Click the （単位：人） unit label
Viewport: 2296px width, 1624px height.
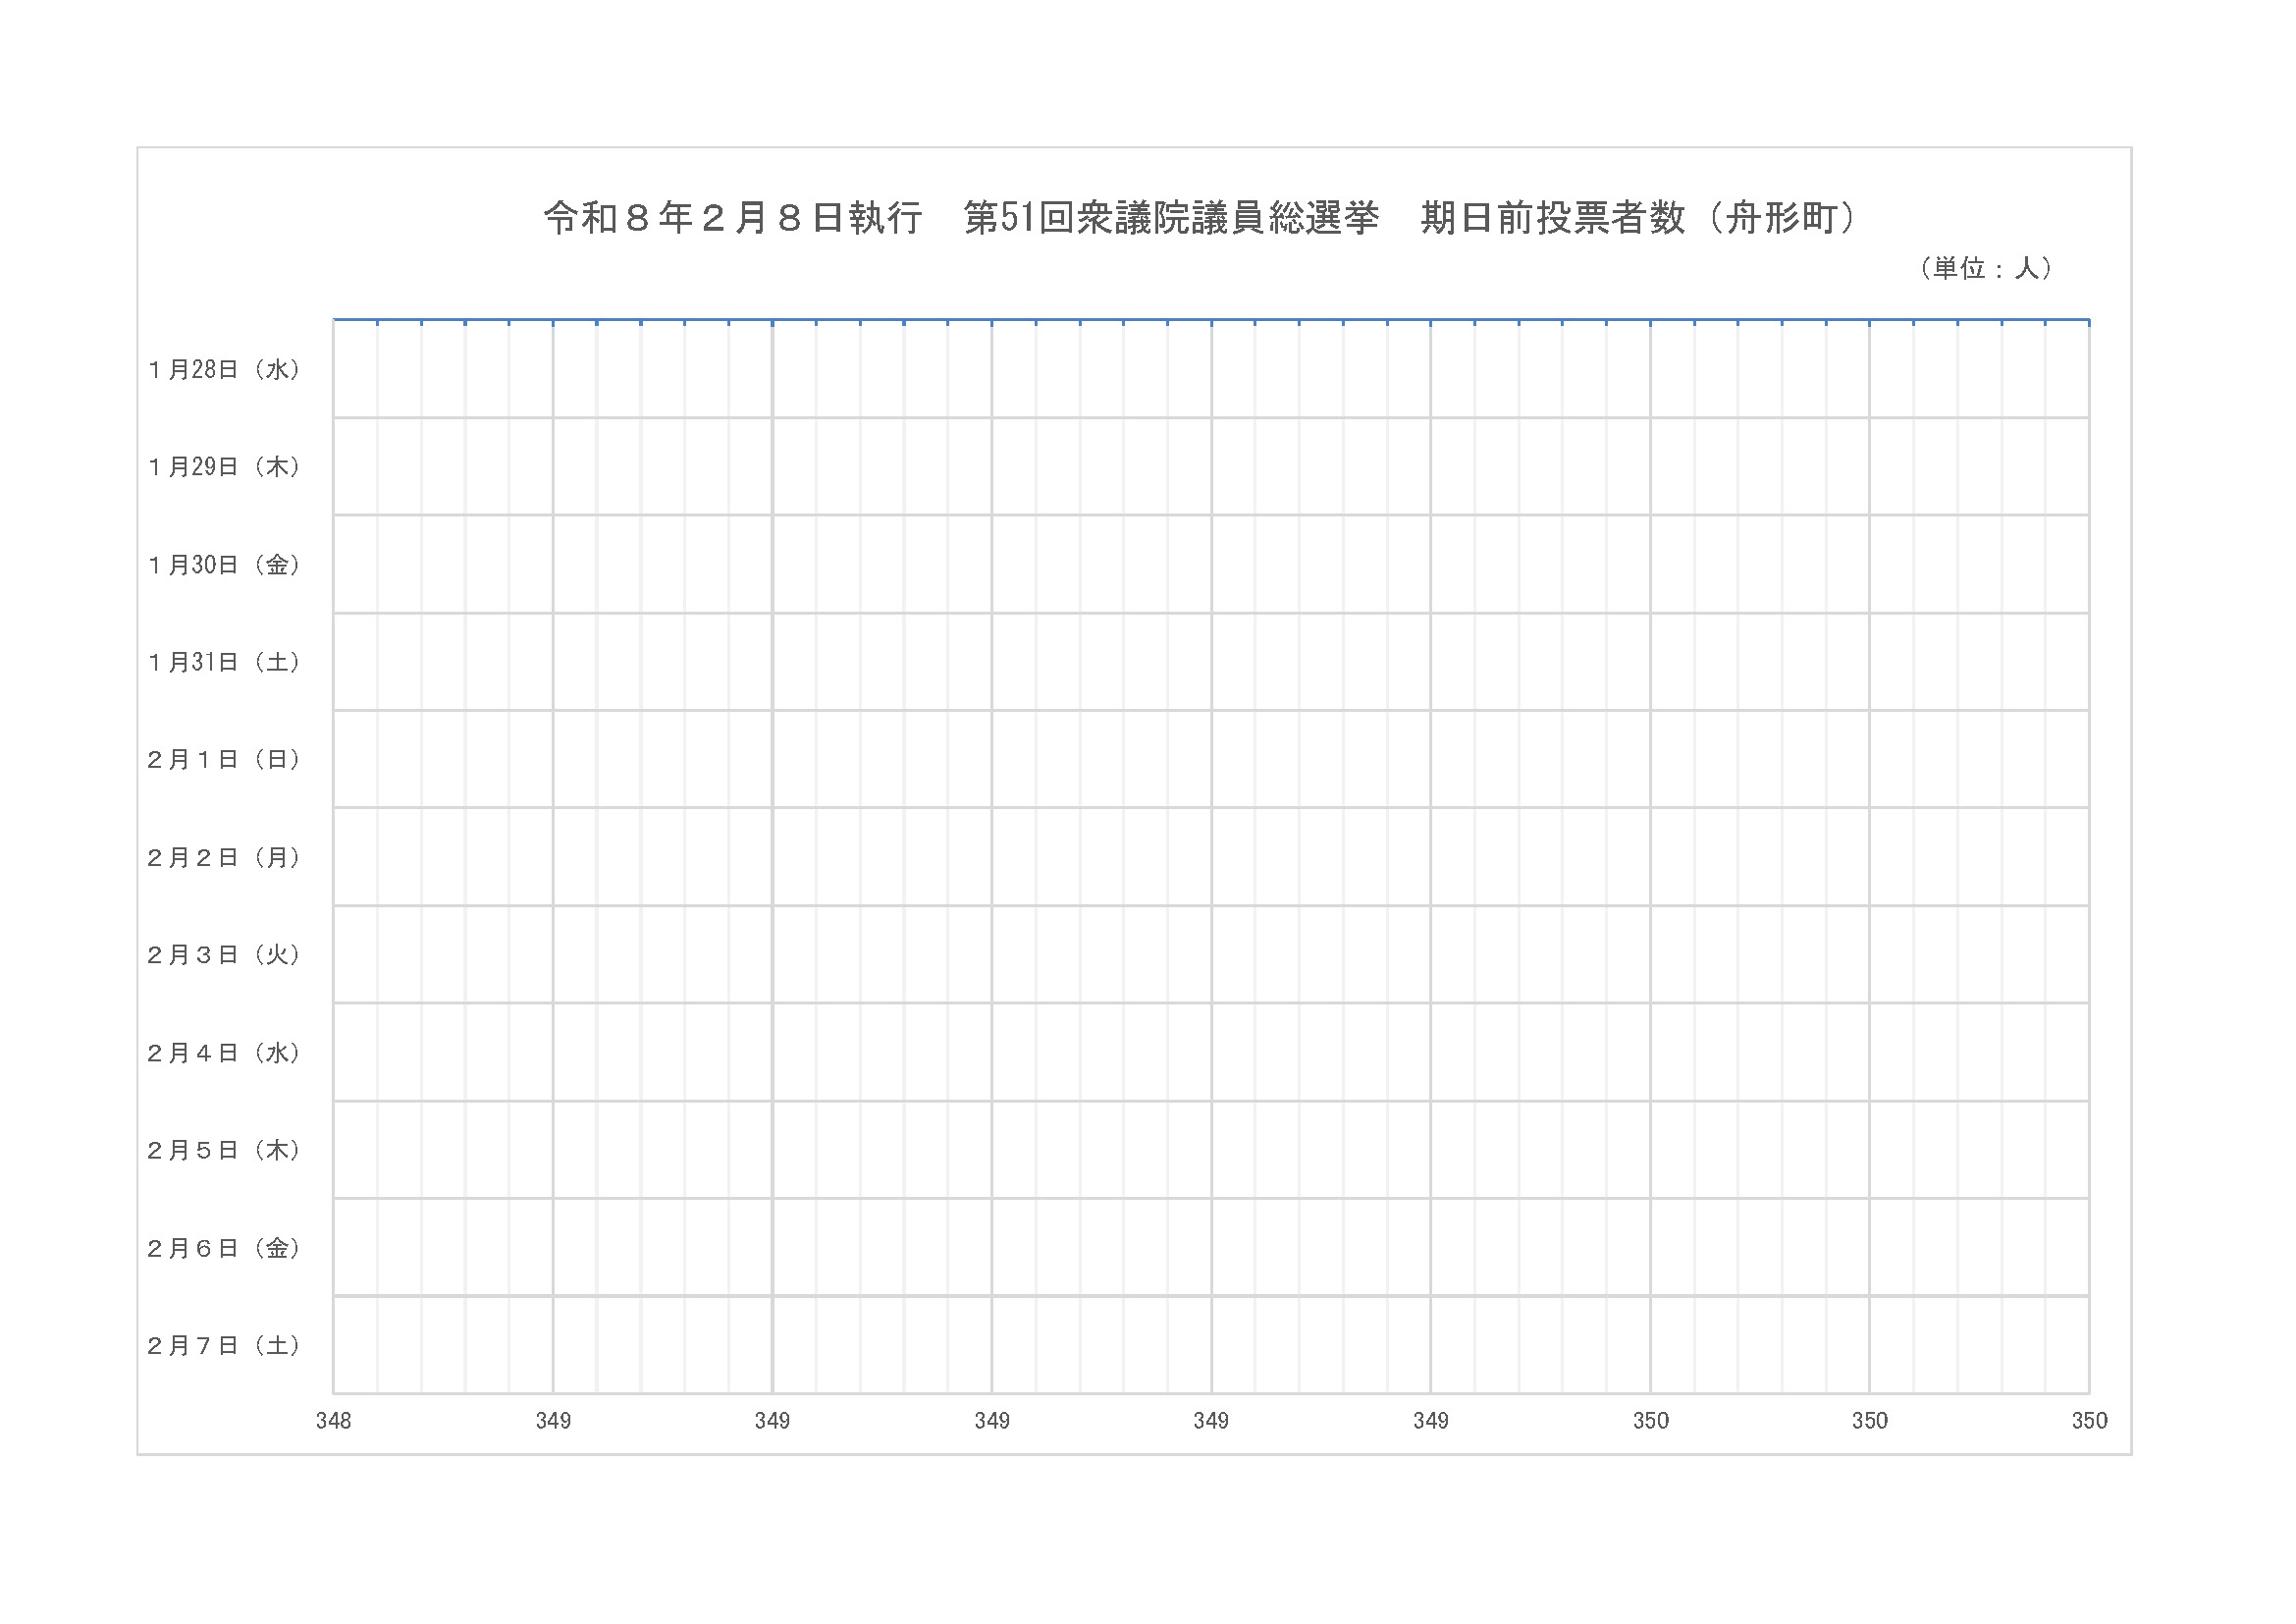click(1986, 268)
